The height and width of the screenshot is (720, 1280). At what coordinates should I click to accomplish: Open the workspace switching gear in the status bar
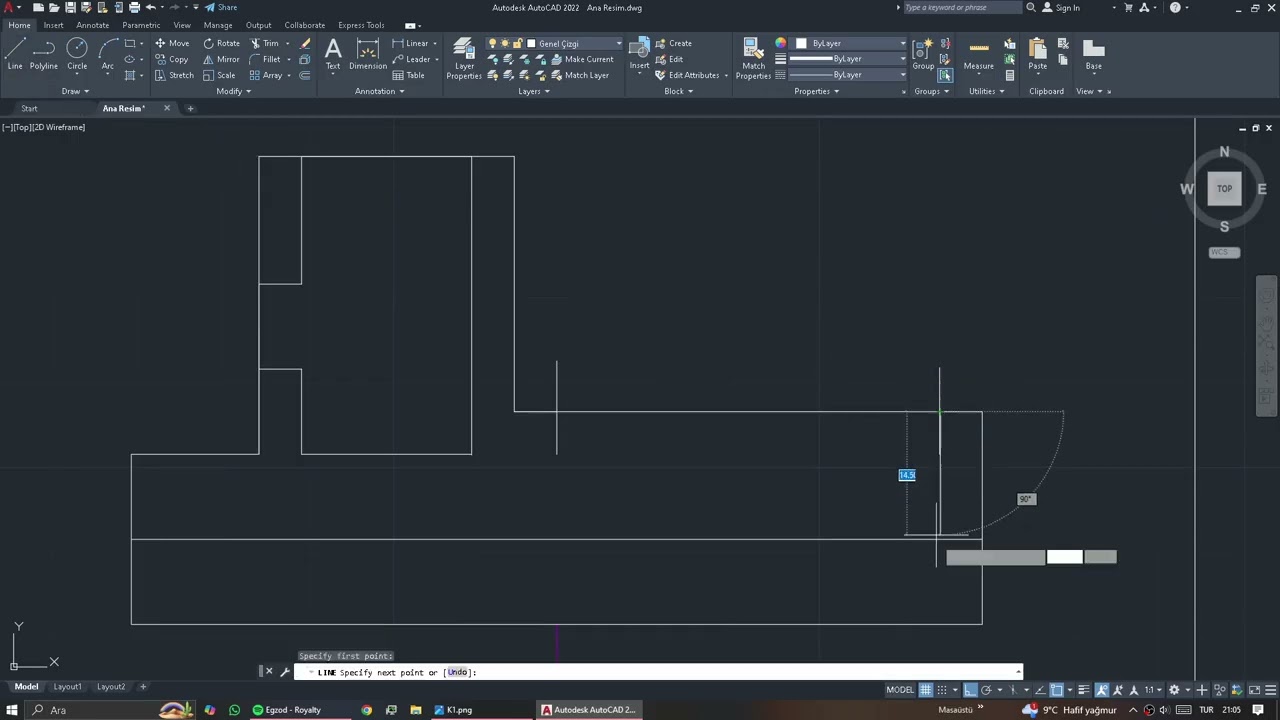pos(1174,689)
